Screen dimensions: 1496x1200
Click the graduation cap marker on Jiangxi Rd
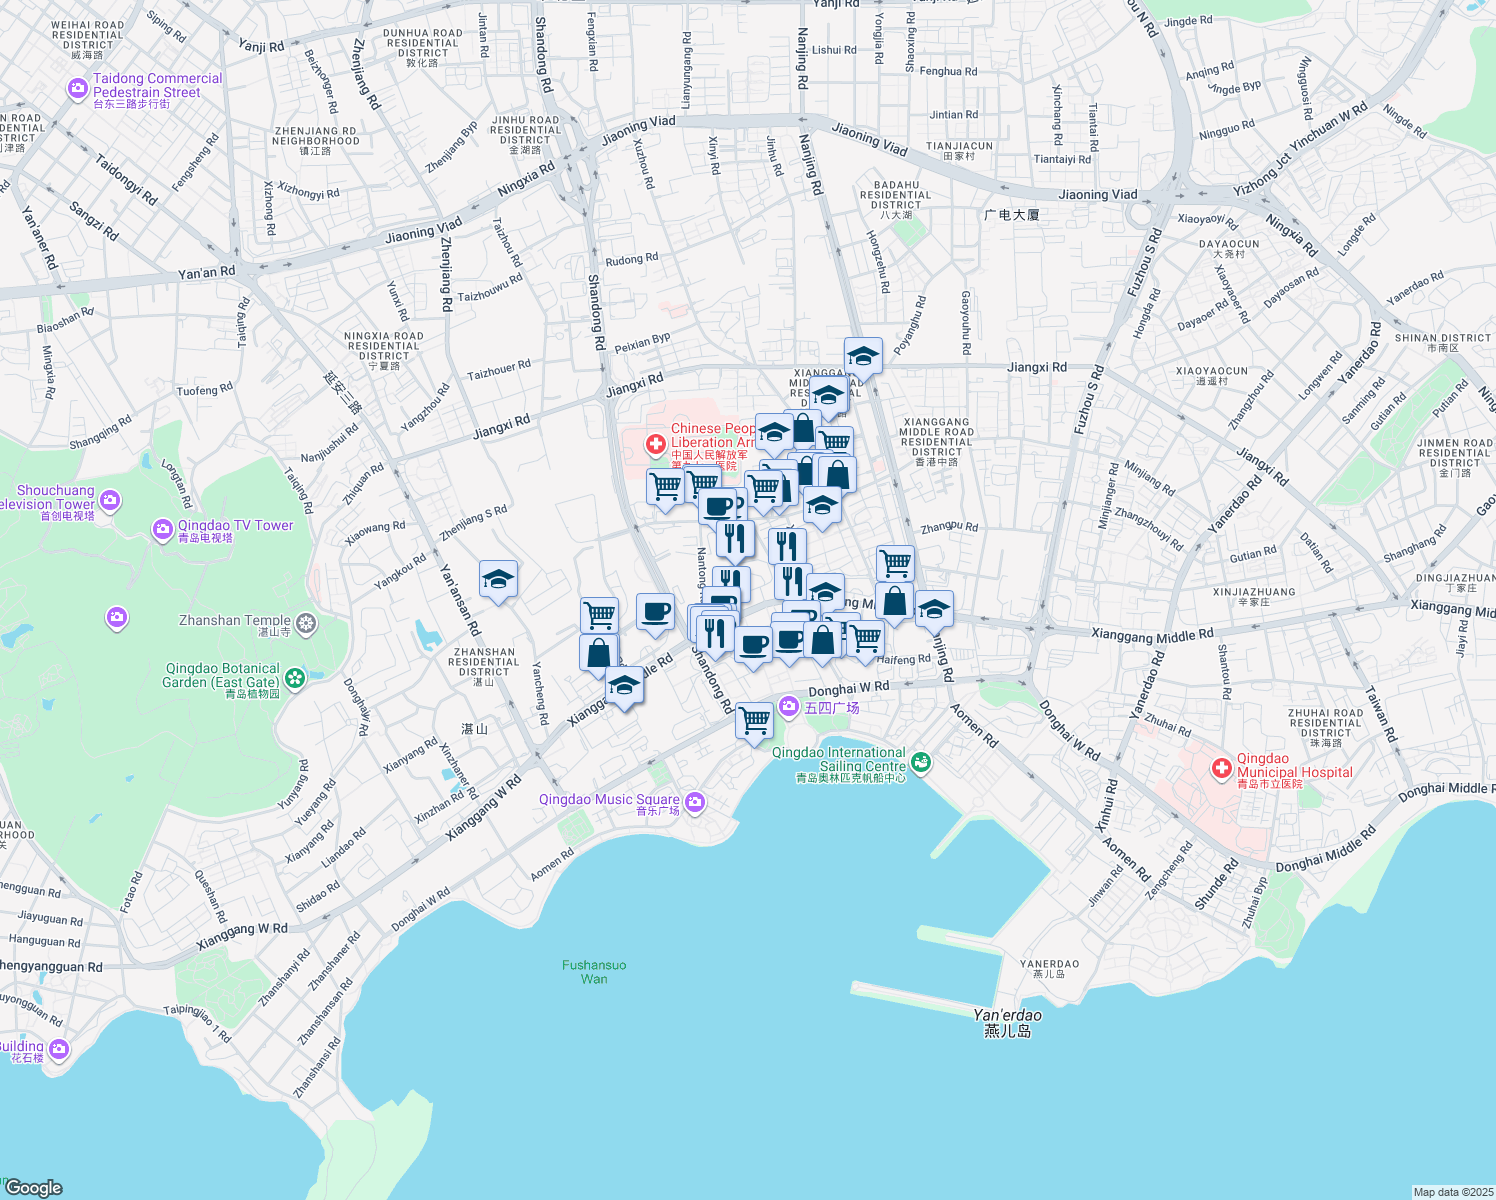[x=862, y=355]
